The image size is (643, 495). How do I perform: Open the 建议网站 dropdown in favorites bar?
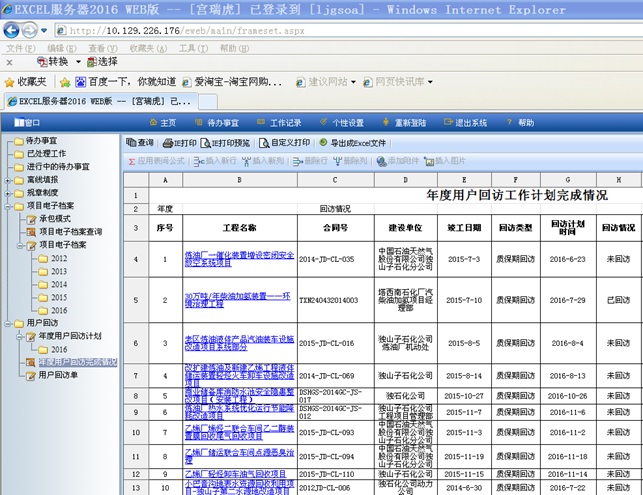(328, 82)
